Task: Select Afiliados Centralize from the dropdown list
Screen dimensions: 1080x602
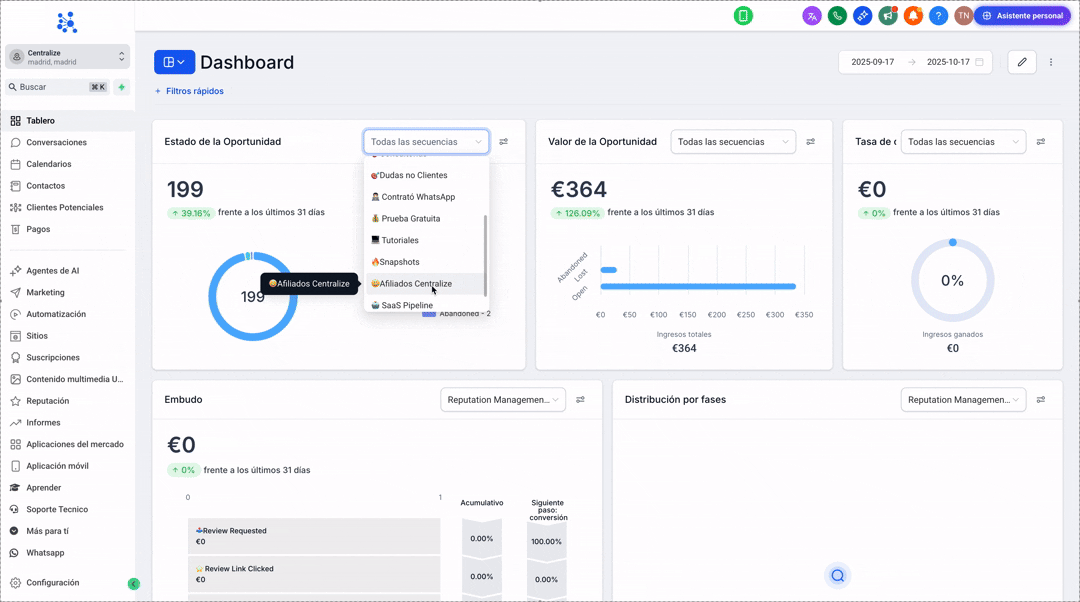Action: [415, 284]
